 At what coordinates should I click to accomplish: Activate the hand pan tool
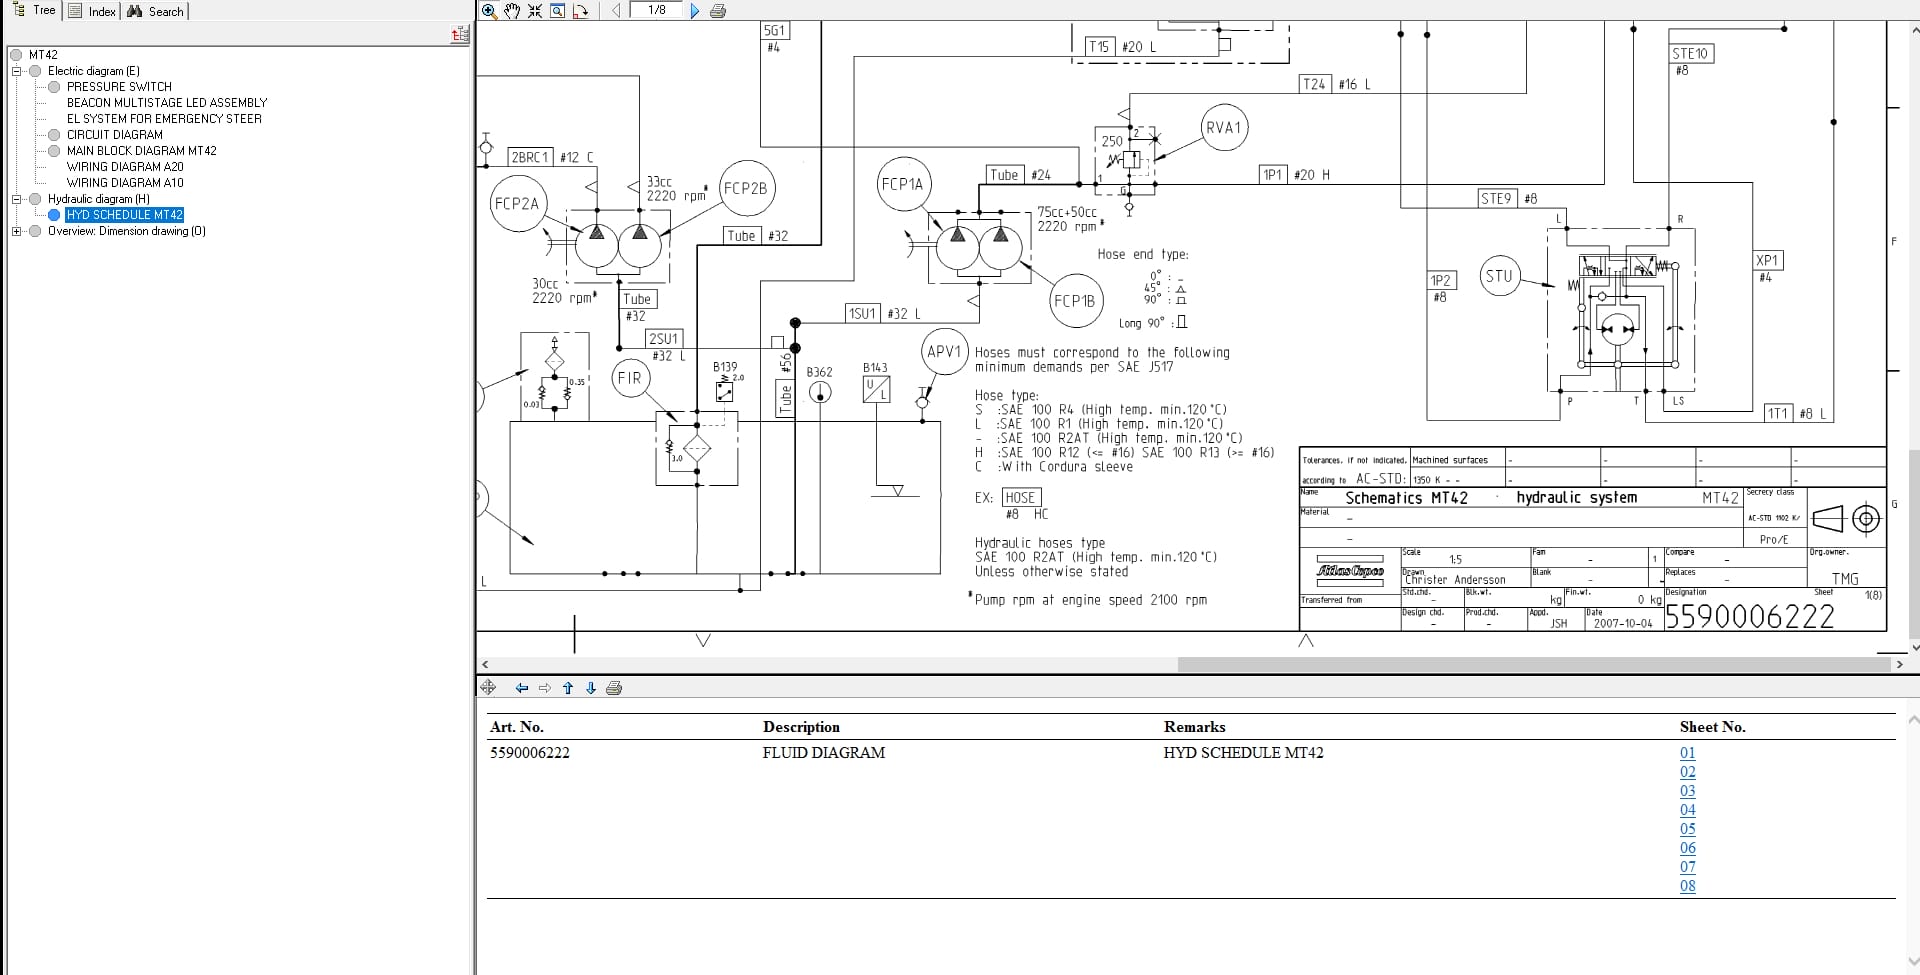pos(512,11)
